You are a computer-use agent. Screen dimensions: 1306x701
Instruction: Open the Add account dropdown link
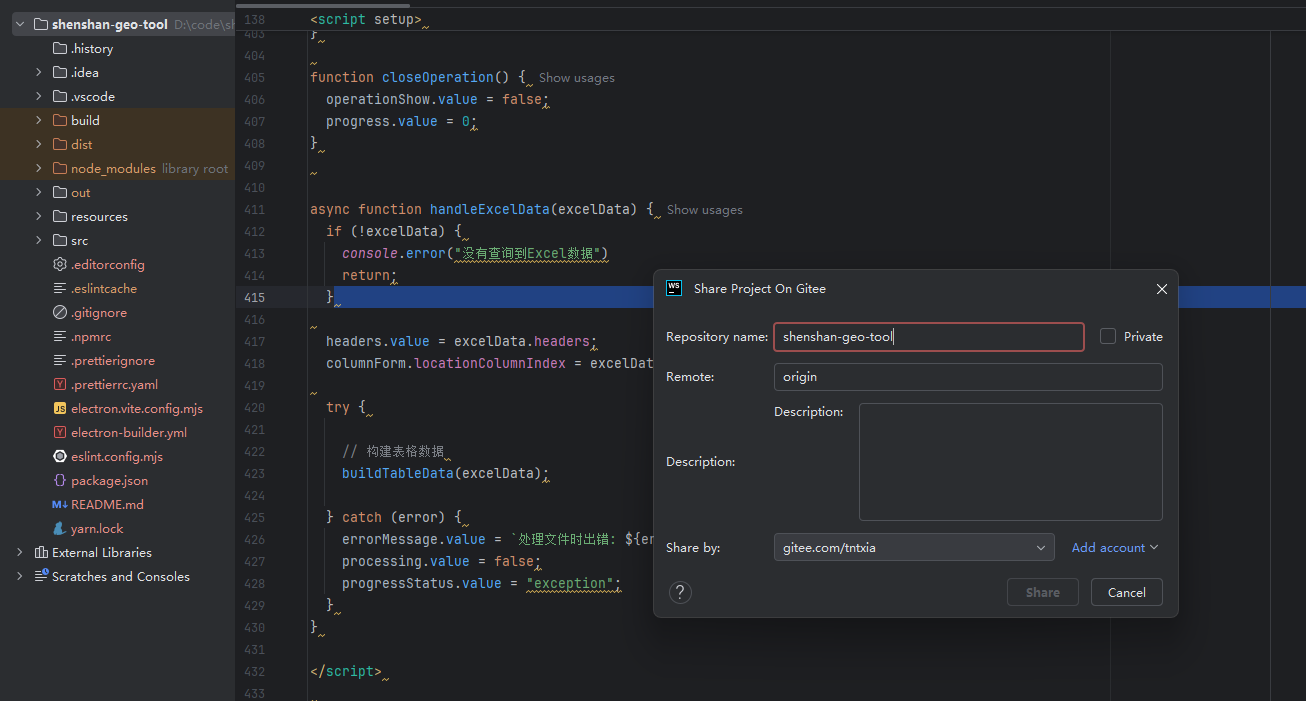pyautogui.click(x=1115, y=547)
